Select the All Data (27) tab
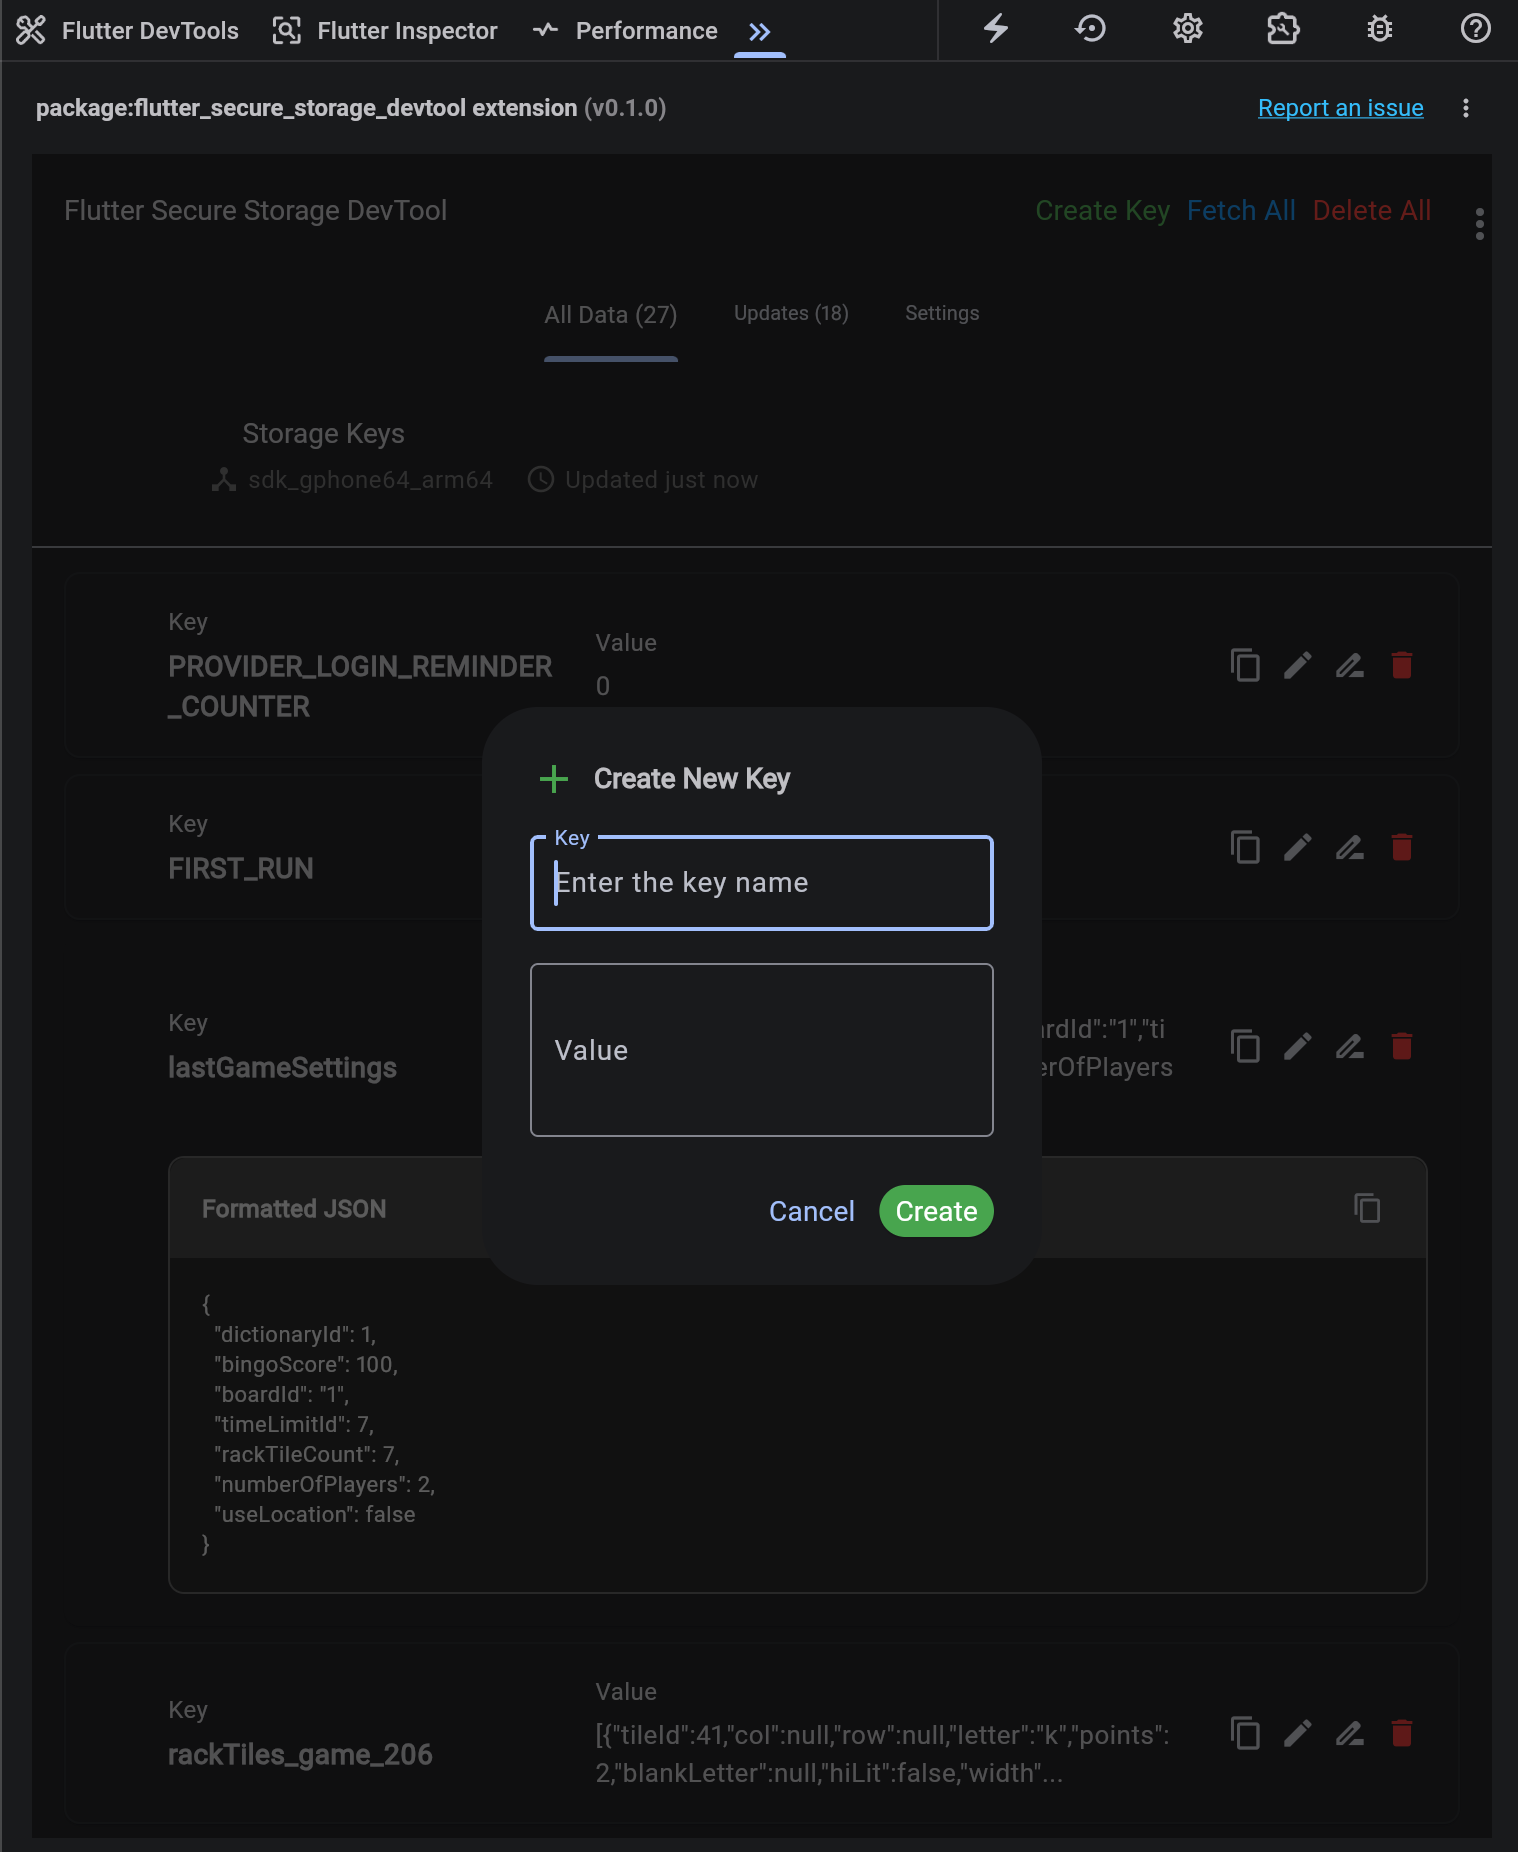This screenshot has height=1852, width=1518. click(611, 315)
